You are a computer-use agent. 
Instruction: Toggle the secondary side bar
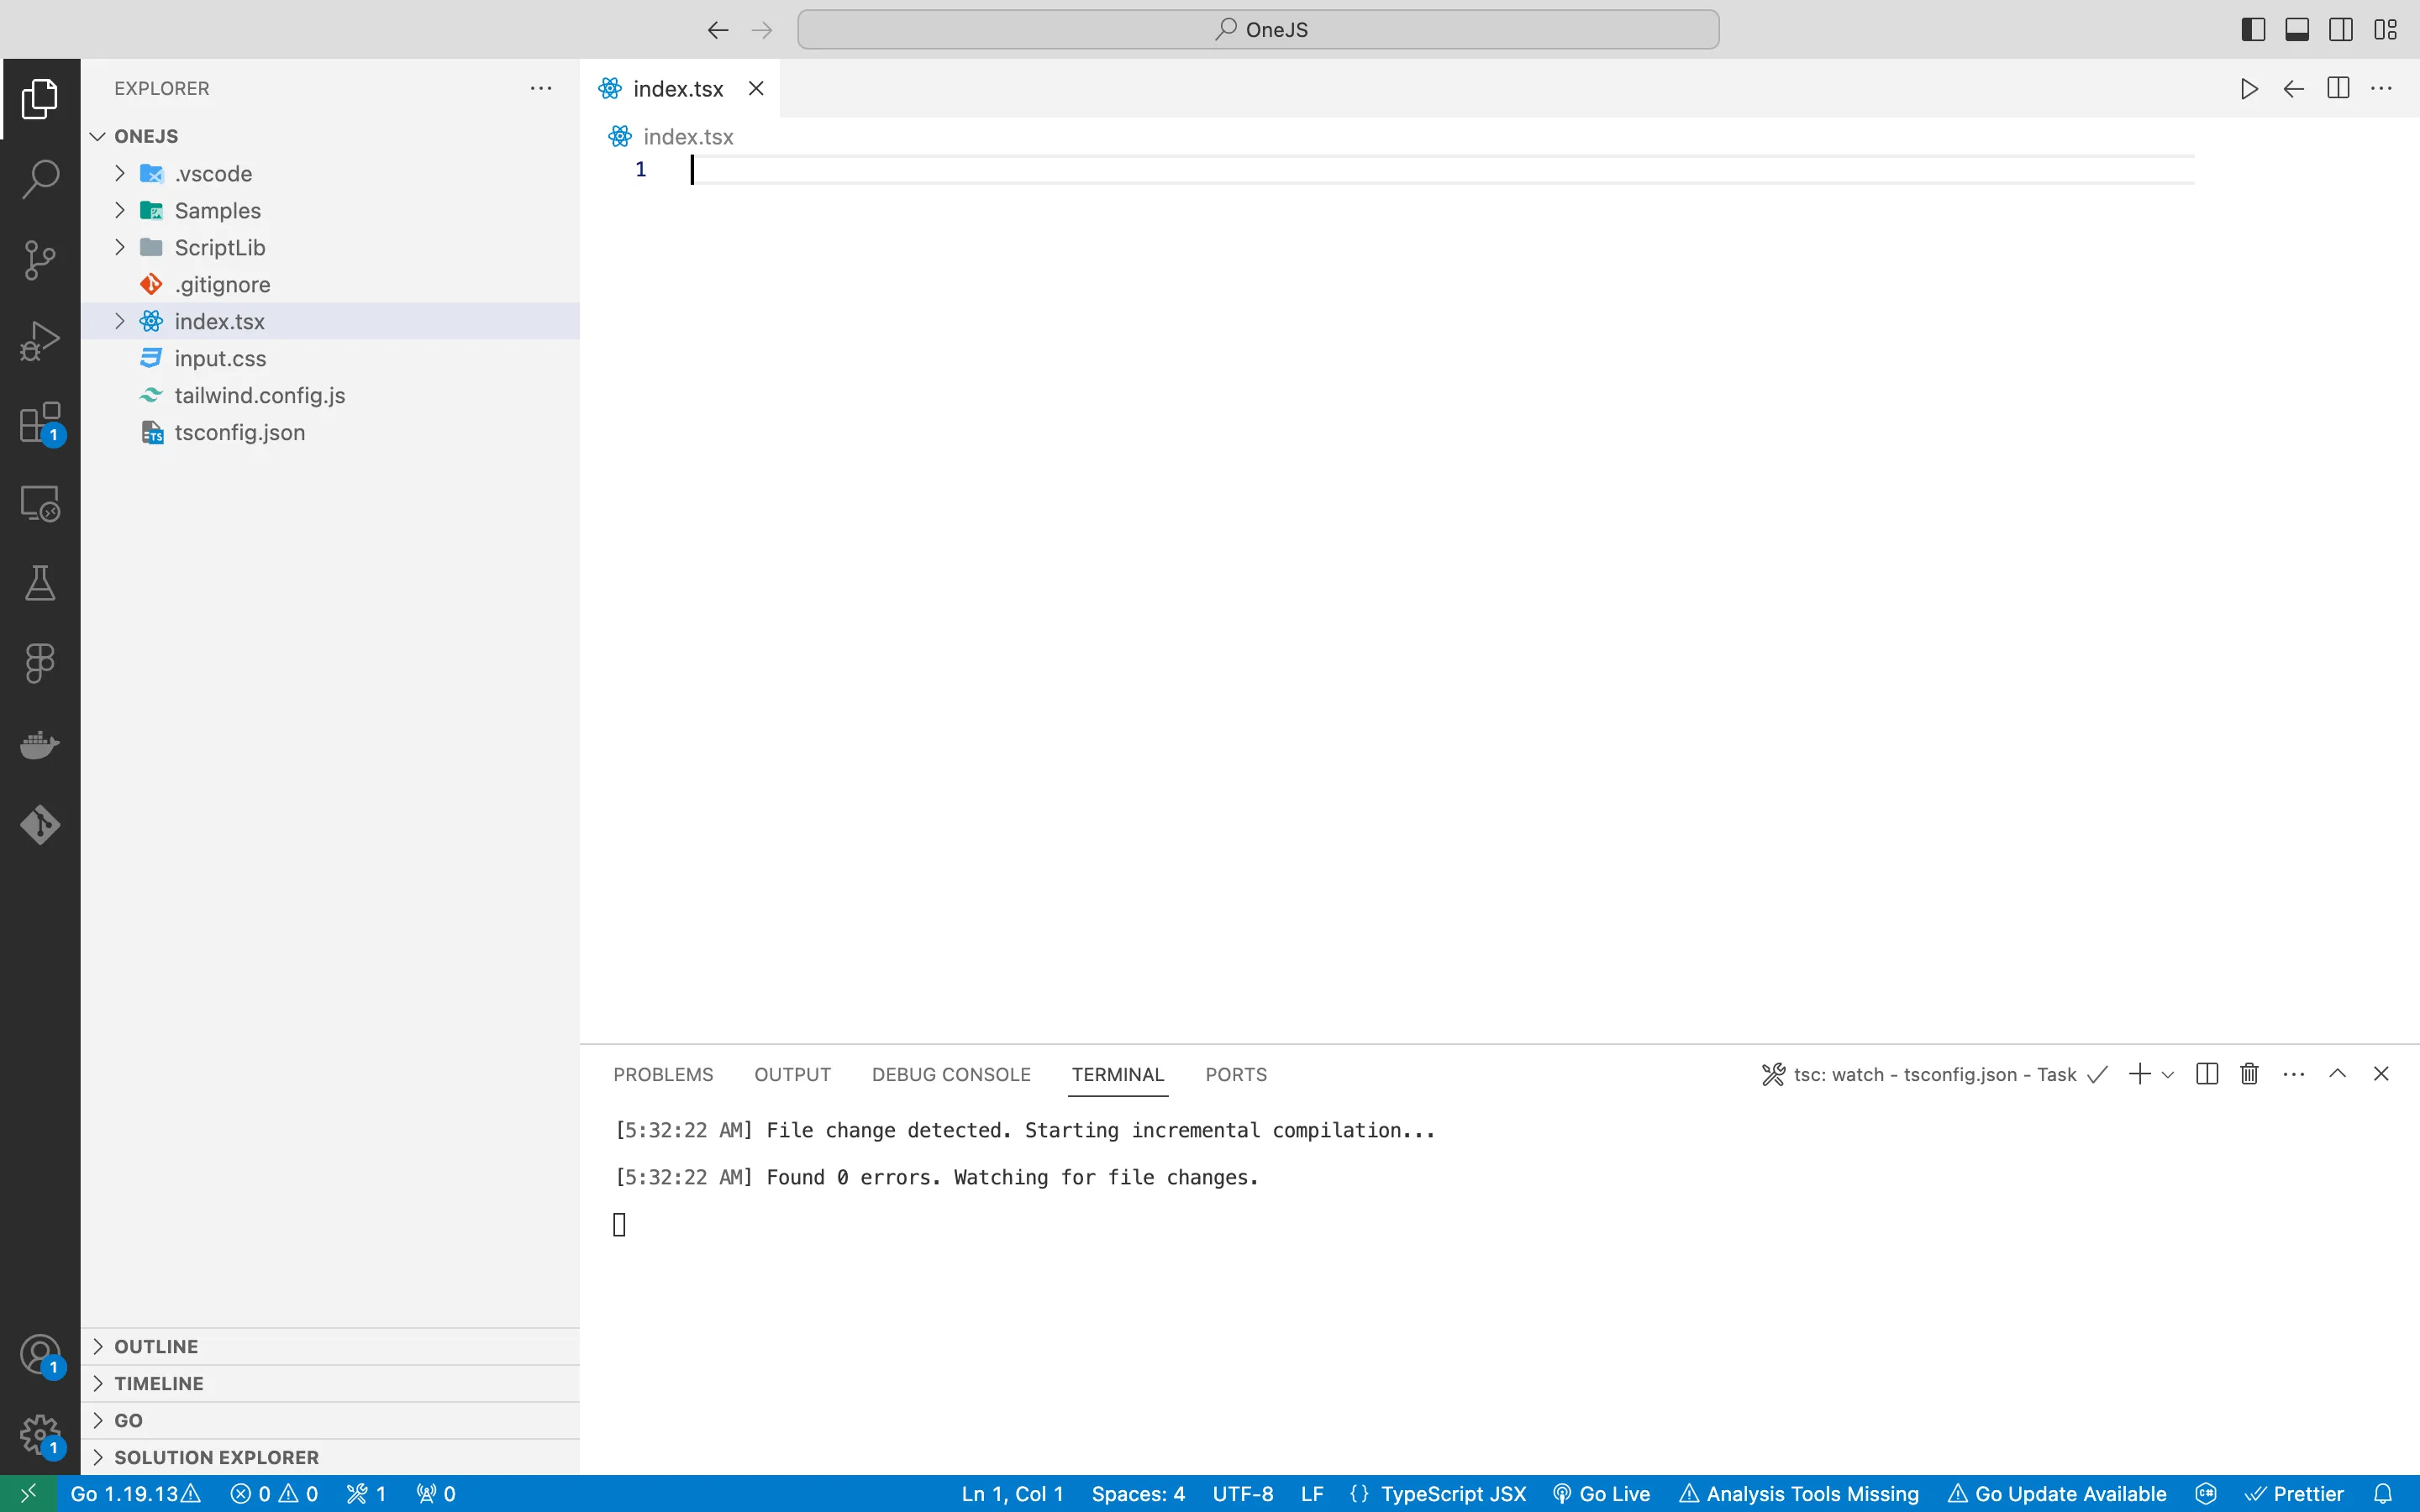tap(2341, 30)
